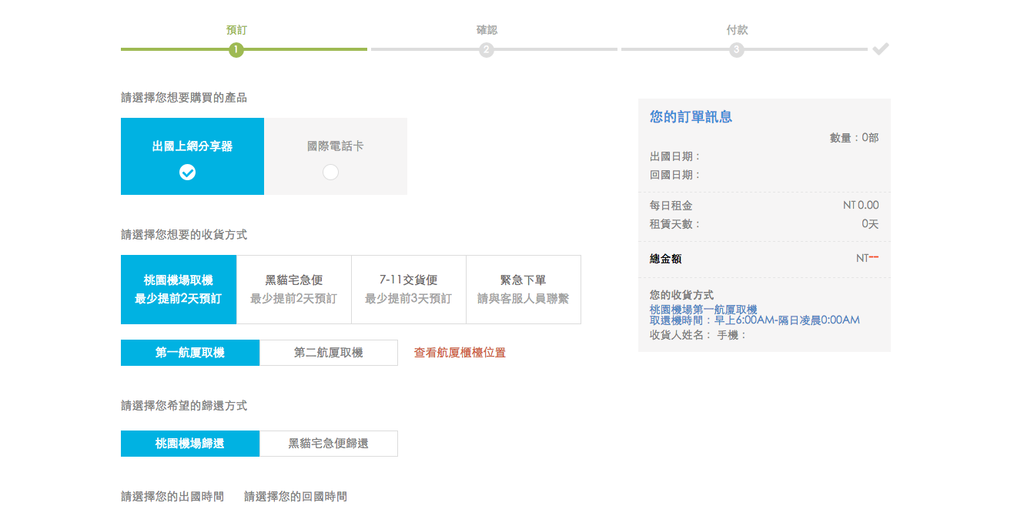The width and height of the screenshot is (1024, 516).
Task: Open 查看航廈櫃檯位置 link
Action: pyautogui.click(x=460, y=353)
